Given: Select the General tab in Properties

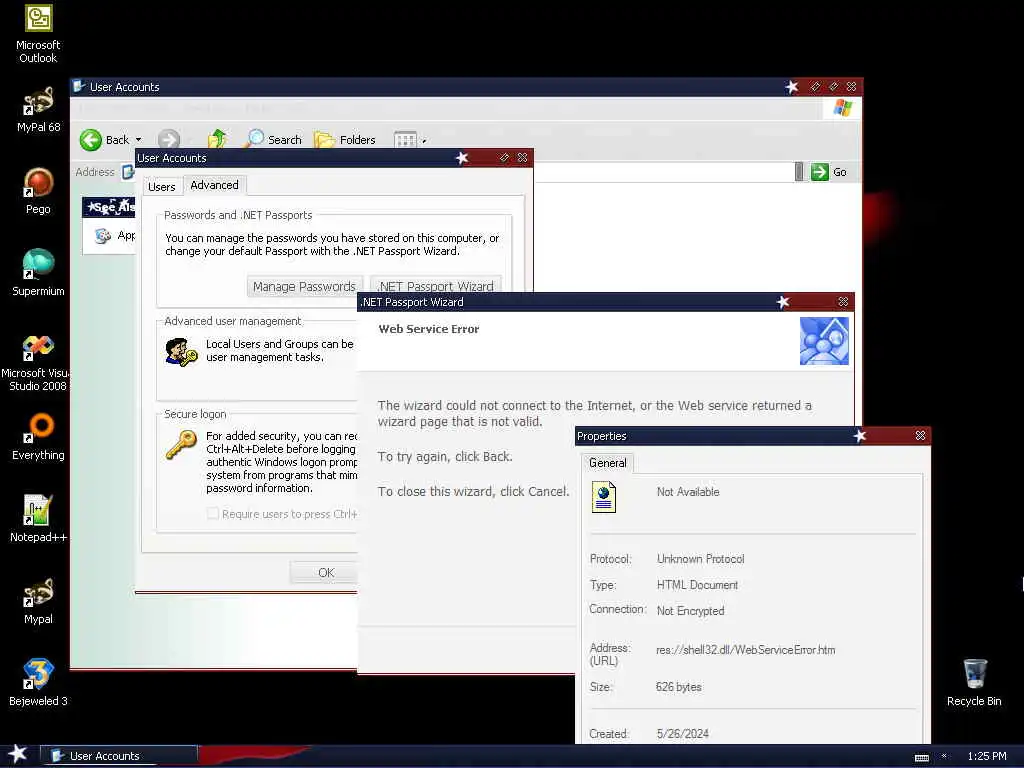Looking at the screenshot, I should tap(607, 463).
